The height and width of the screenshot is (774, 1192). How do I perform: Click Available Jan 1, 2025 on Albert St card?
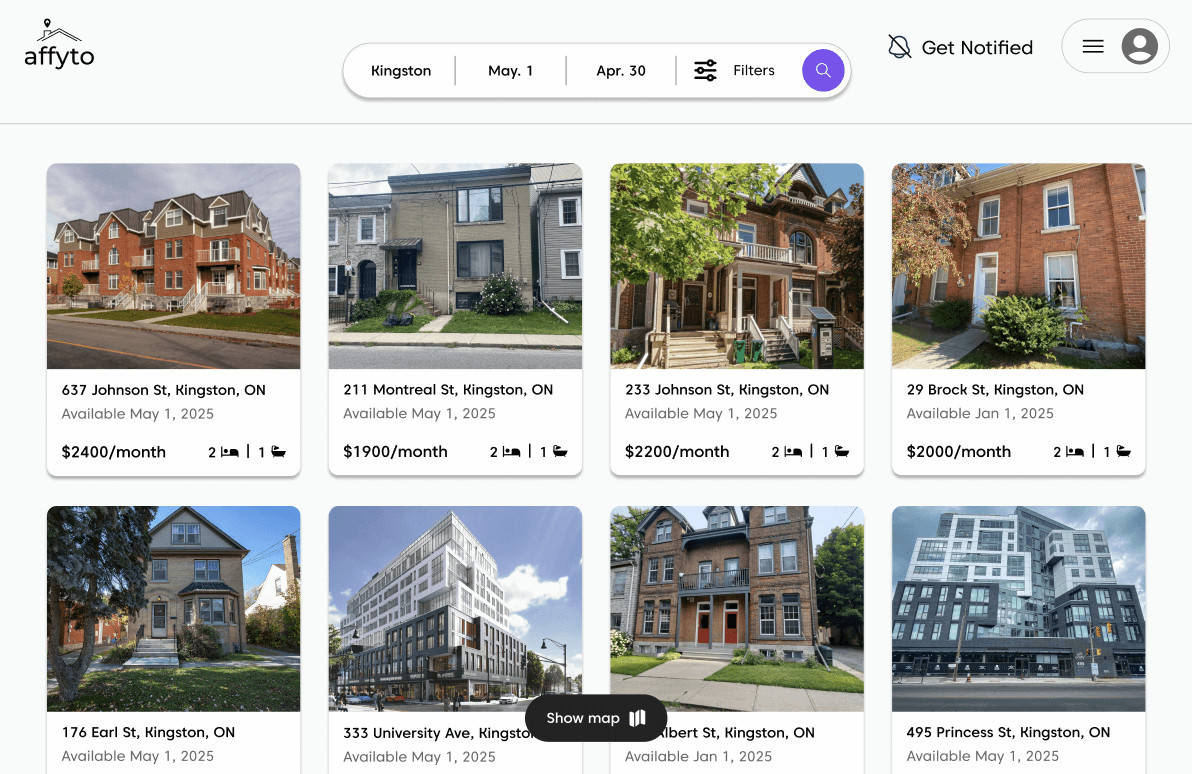[699, 756]
